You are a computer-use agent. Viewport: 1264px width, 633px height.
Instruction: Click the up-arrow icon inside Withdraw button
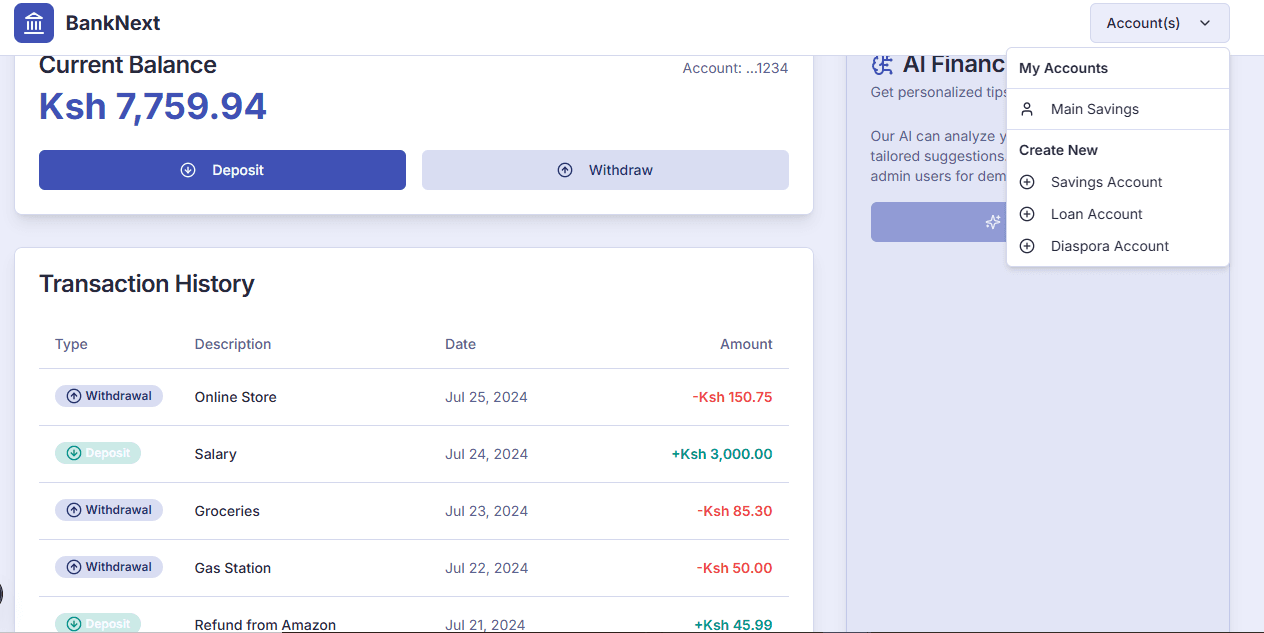tap(565, 170)
